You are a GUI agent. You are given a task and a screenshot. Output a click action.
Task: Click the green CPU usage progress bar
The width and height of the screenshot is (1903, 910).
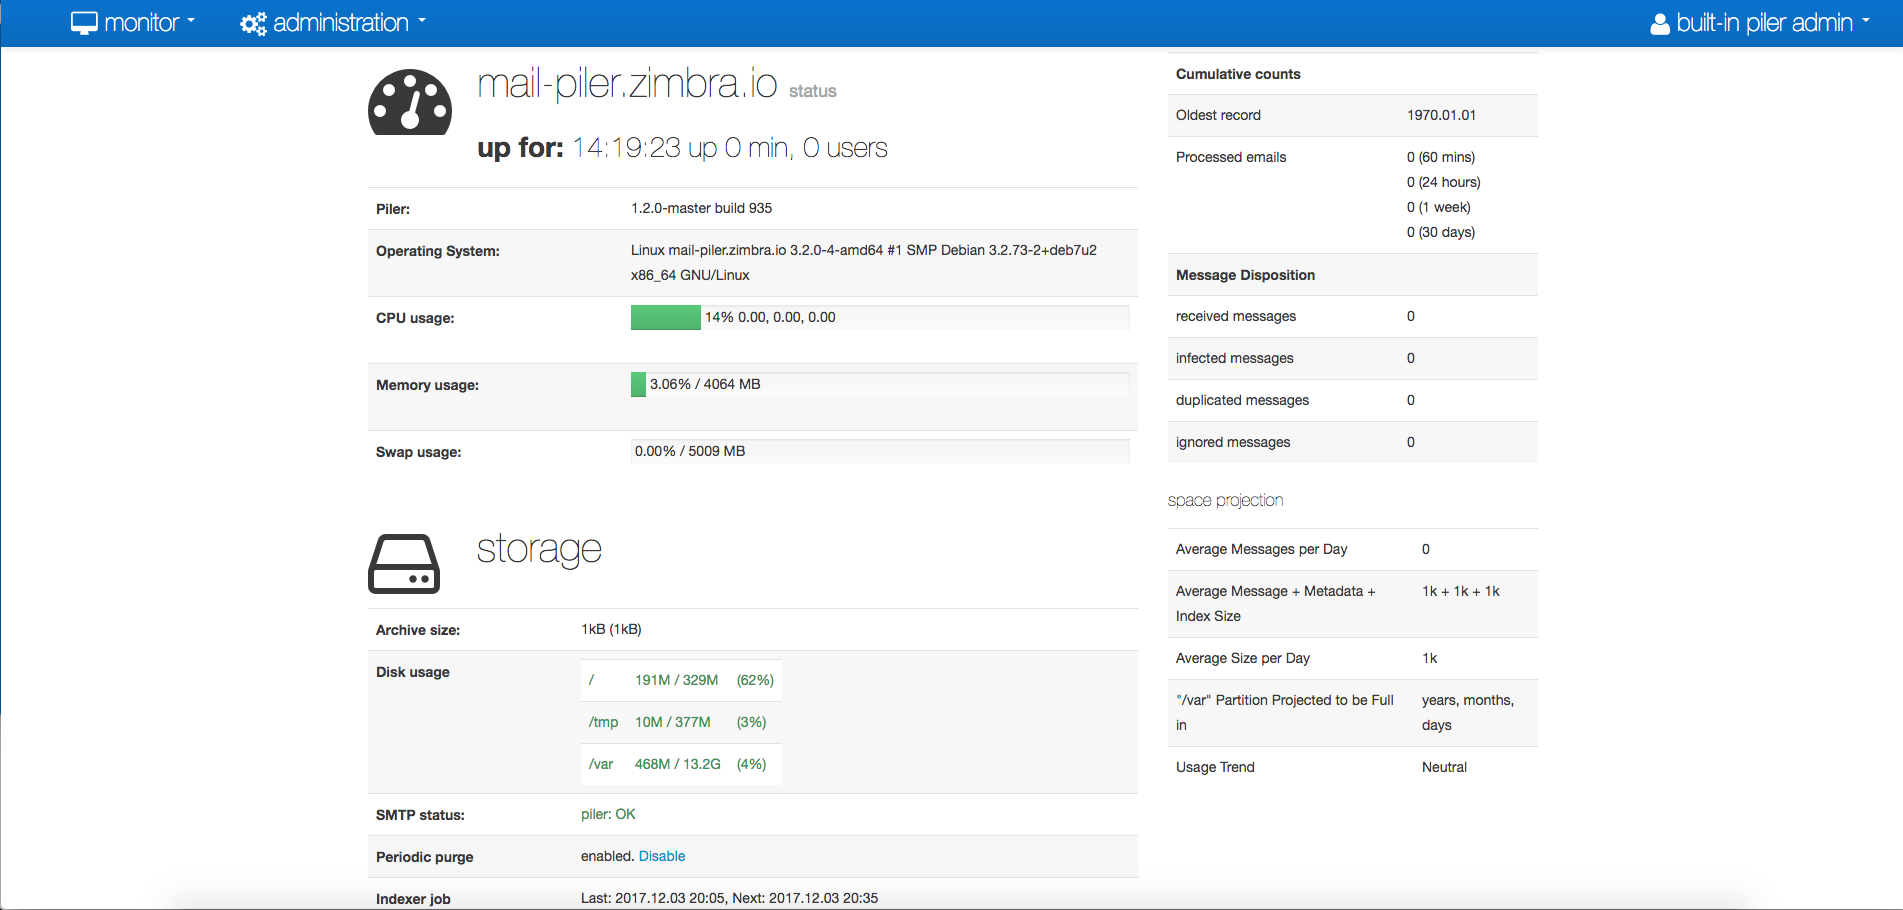pyautogui.click(x=666, y=317)
